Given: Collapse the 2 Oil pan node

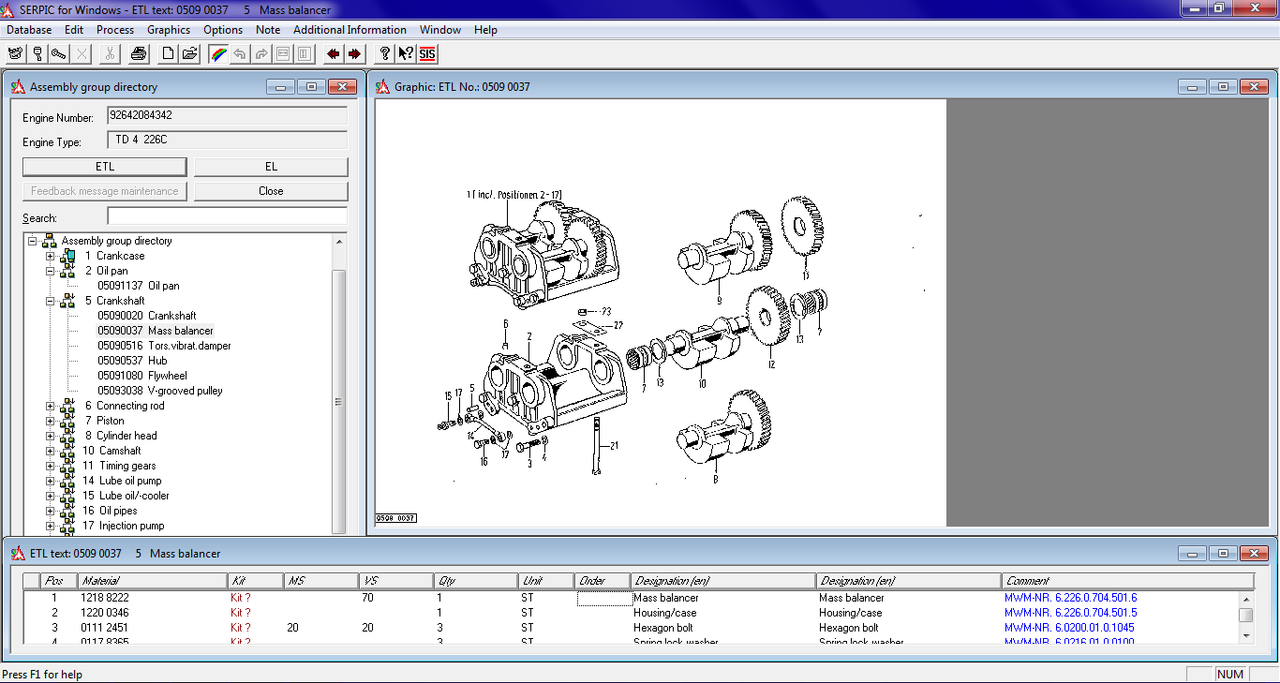Looking at the screenshot, I should point(50,271).
